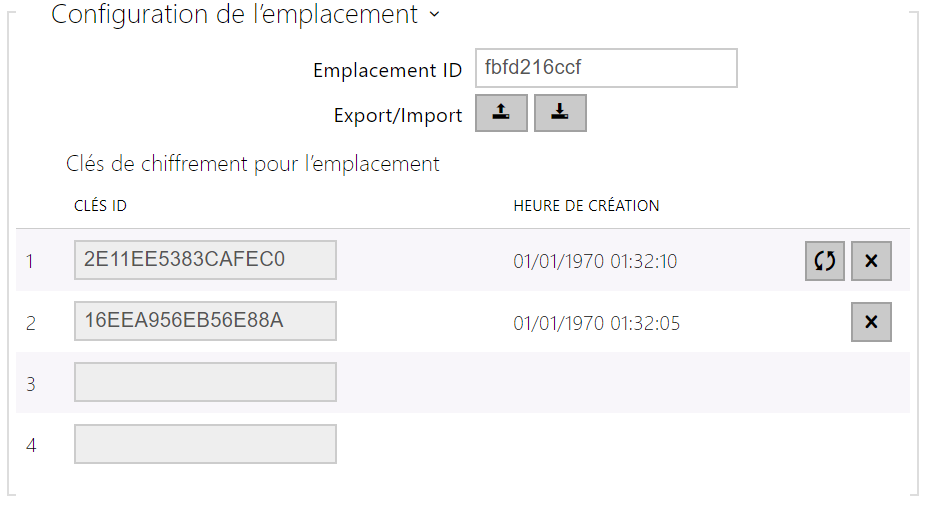Viewport: 926px width, 510px height.
Task: Click creation time 01/01/1970 01:32:10
Action: 595,262
